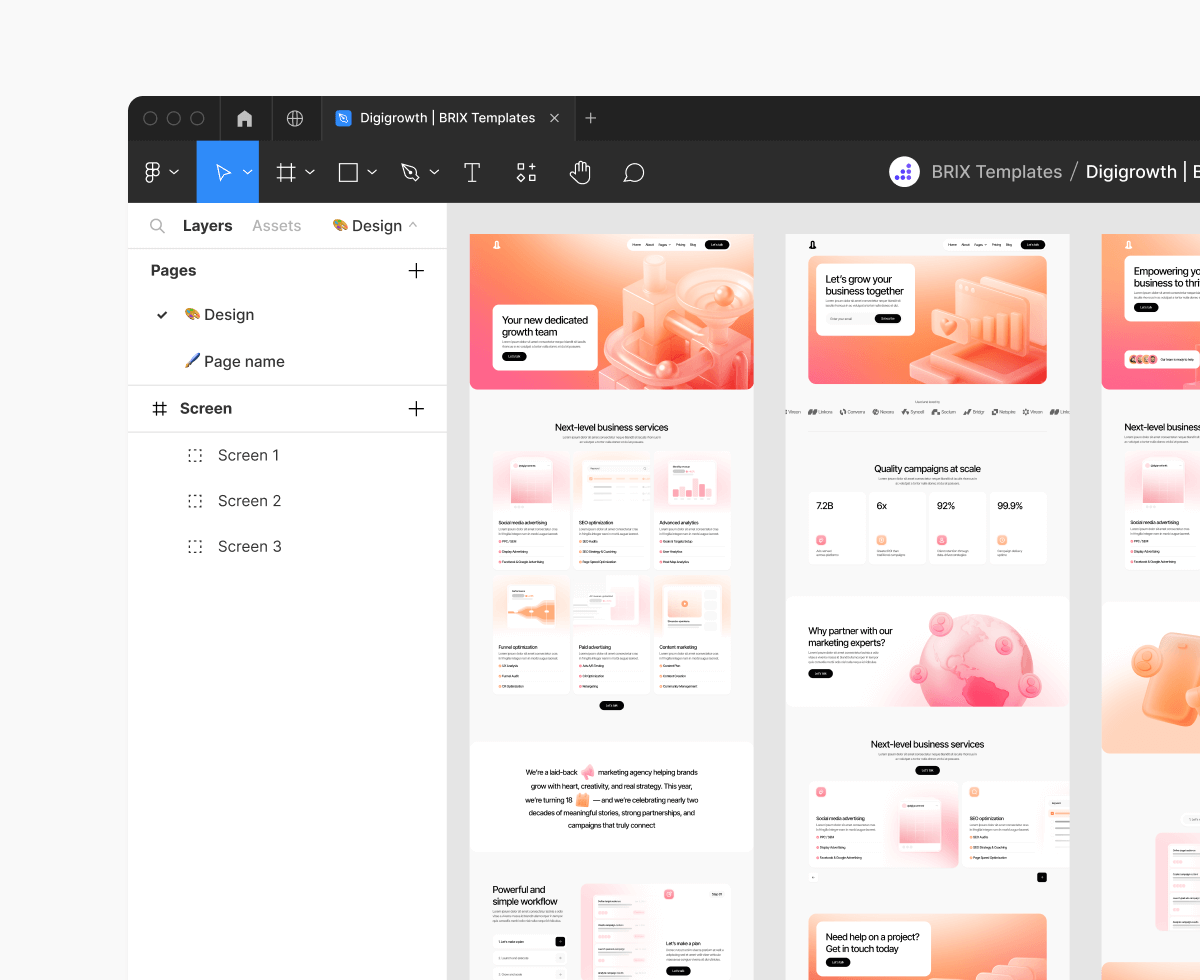The image size is (1200, 980).
Task: Open the Resources components tool
Action: tap(526, 172)
